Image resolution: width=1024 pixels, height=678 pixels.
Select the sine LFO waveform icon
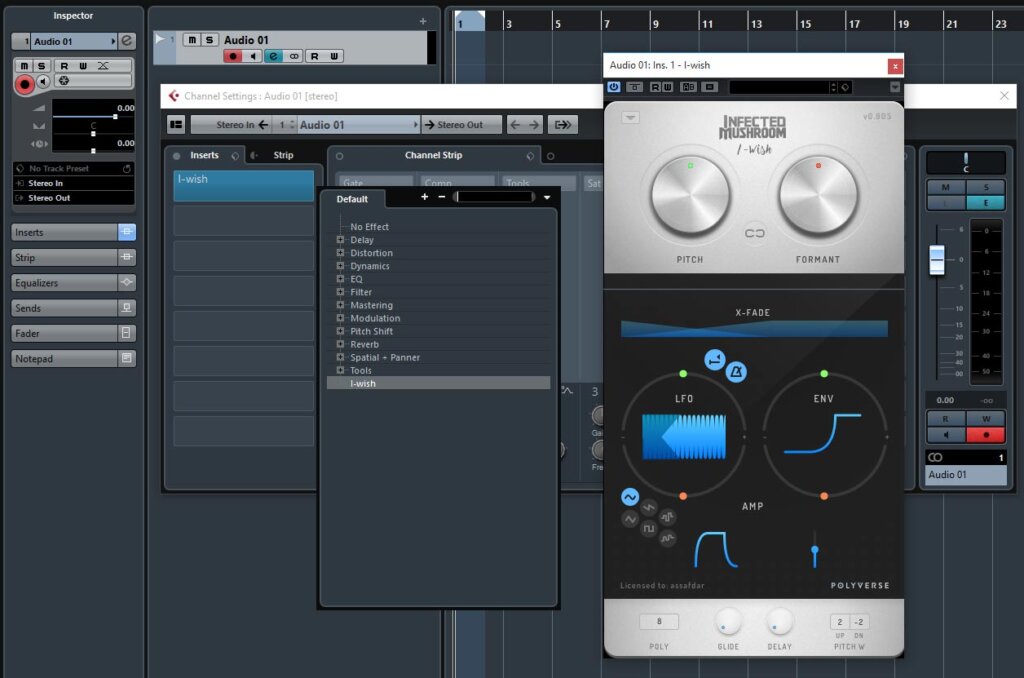(630, 496)
